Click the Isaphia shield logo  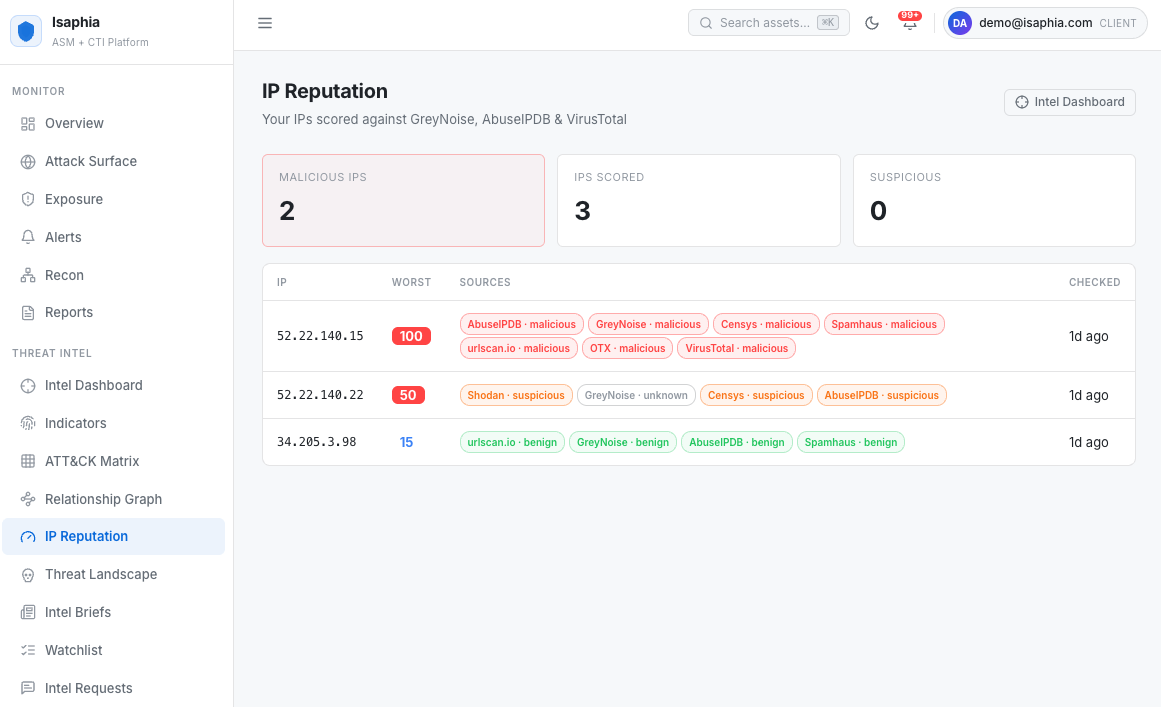click(26, 31)
